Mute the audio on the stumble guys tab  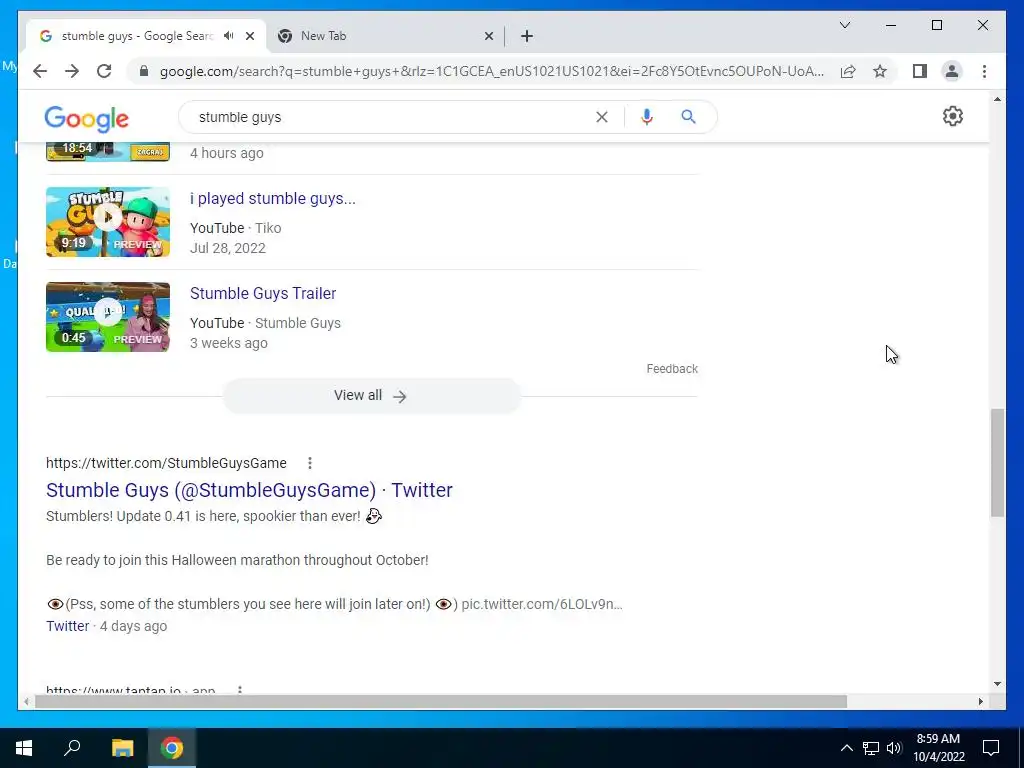[229, 36]
